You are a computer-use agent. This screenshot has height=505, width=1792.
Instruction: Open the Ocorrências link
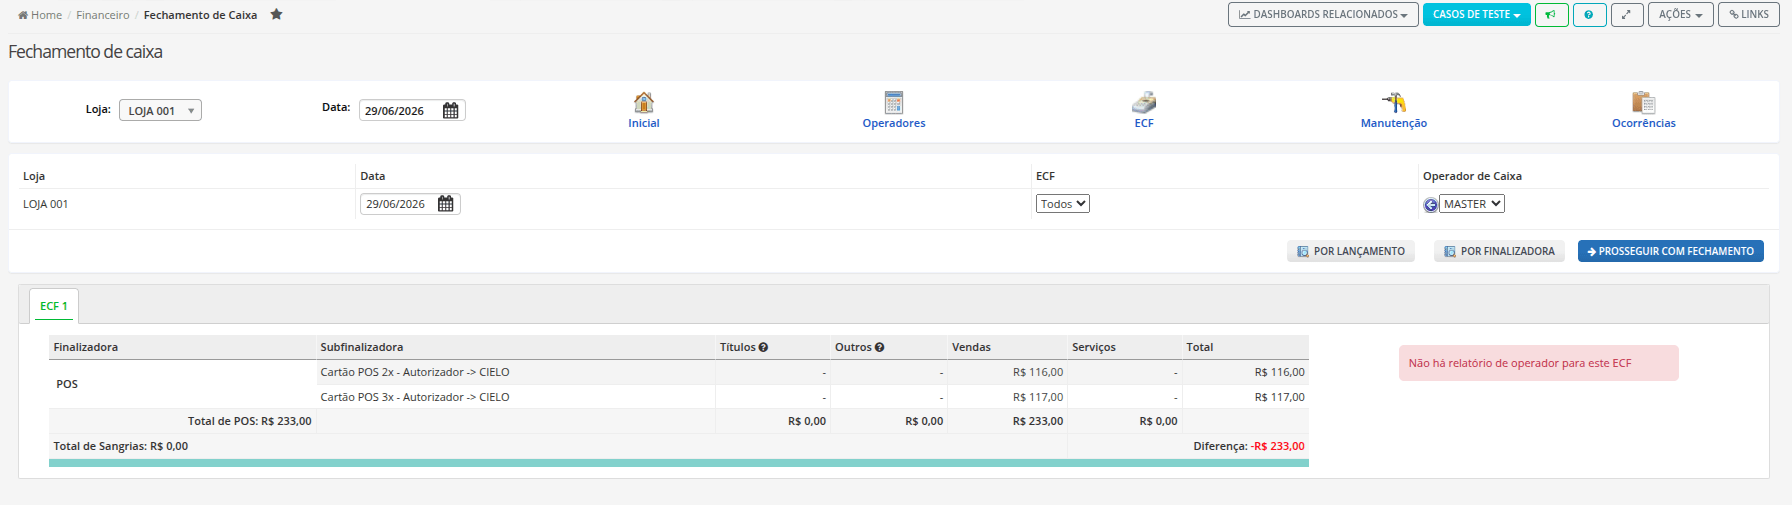pos(1644,123)
